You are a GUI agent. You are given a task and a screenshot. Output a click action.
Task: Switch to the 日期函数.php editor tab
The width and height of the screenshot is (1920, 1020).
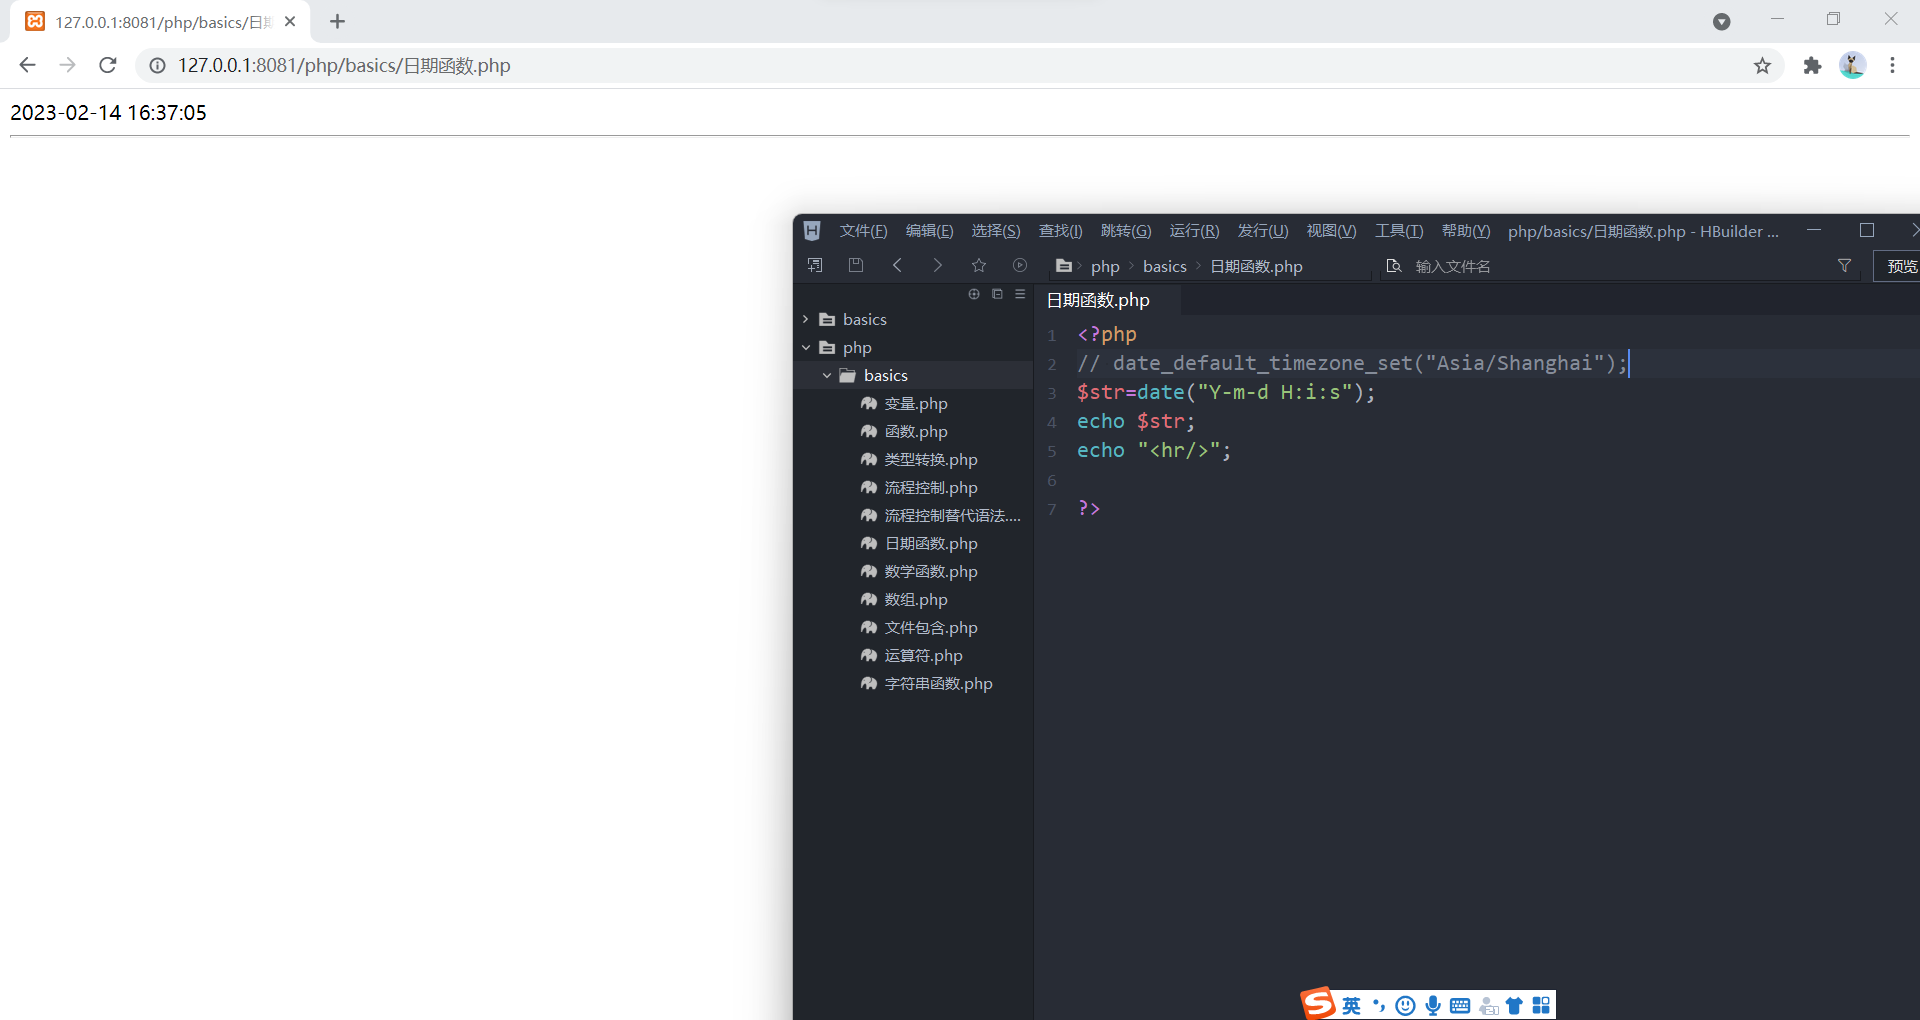click(1097, 300)
